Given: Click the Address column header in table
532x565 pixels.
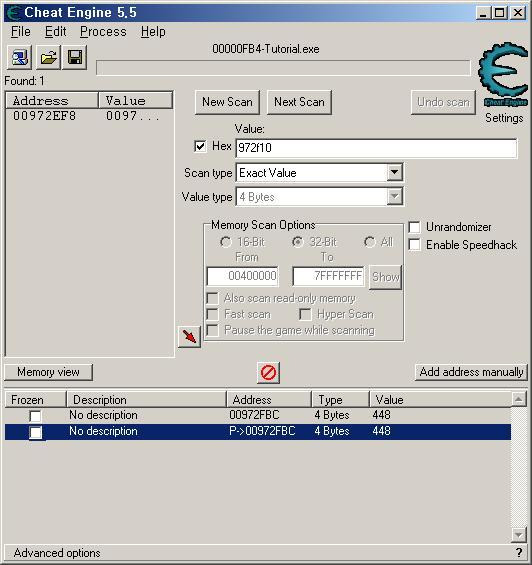Looking at the screenshot, I should [x=269, y=400].
